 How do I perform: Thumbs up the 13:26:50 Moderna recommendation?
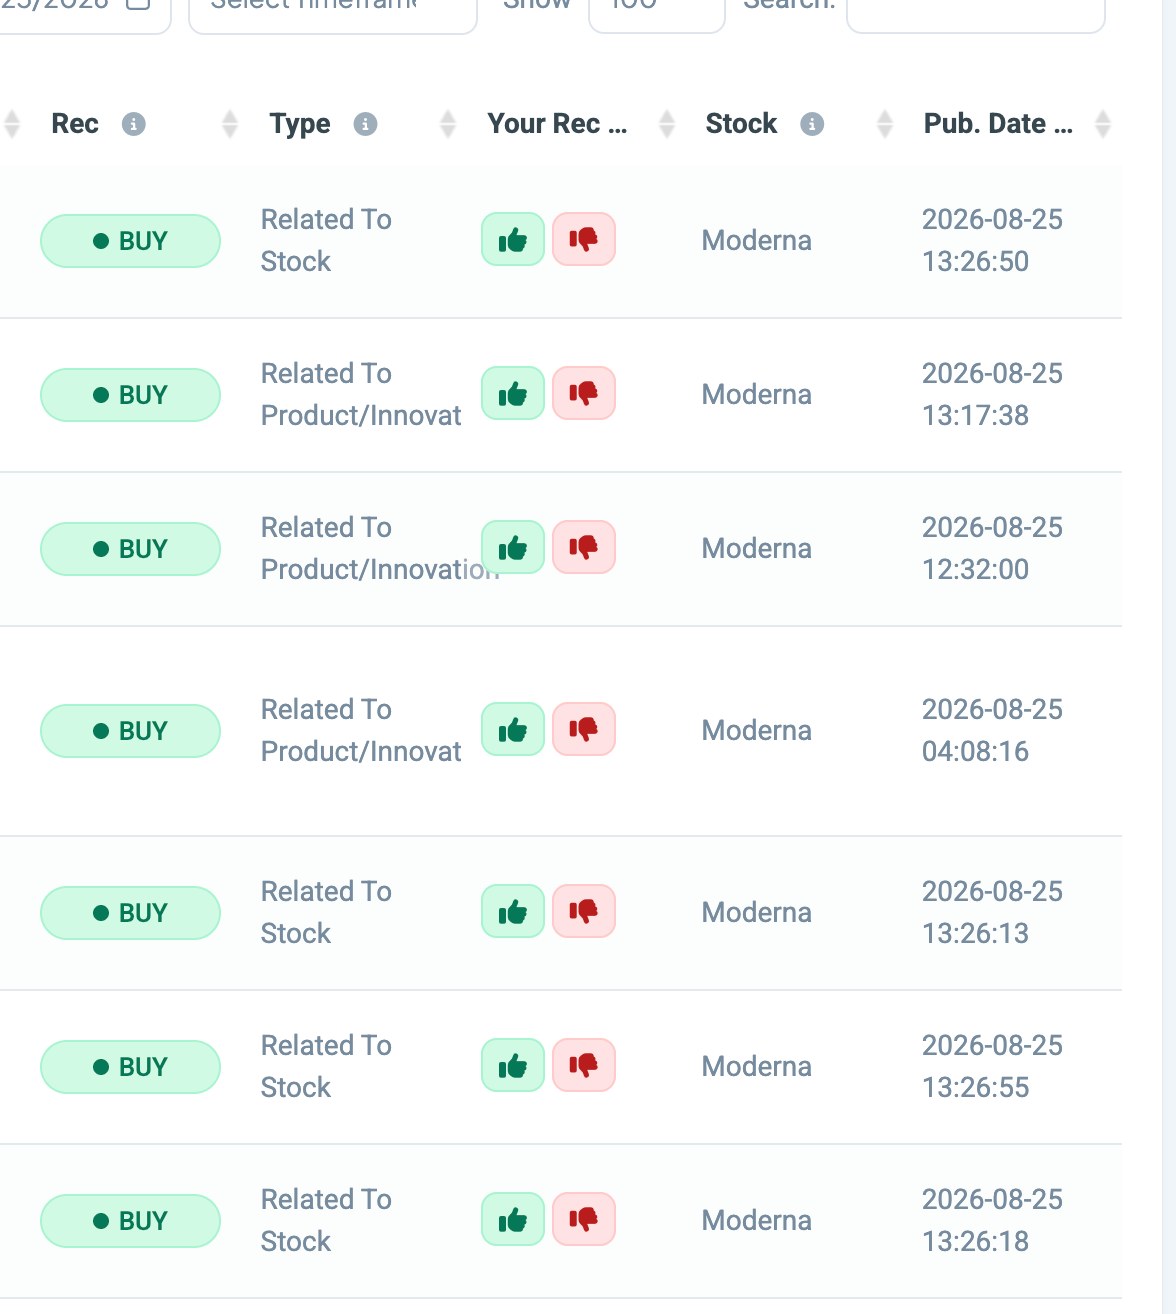pyautogui.click(x=513, y=240)
